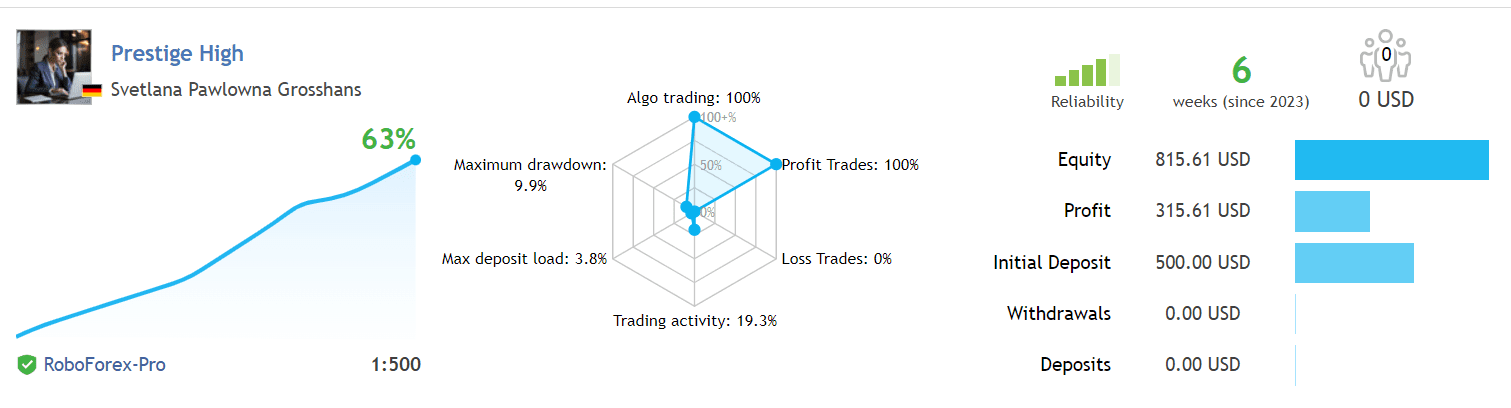The height and width of the screenshot is (408, 1511).
Task: Click the Trading activity label
Action: coord(694,321)
